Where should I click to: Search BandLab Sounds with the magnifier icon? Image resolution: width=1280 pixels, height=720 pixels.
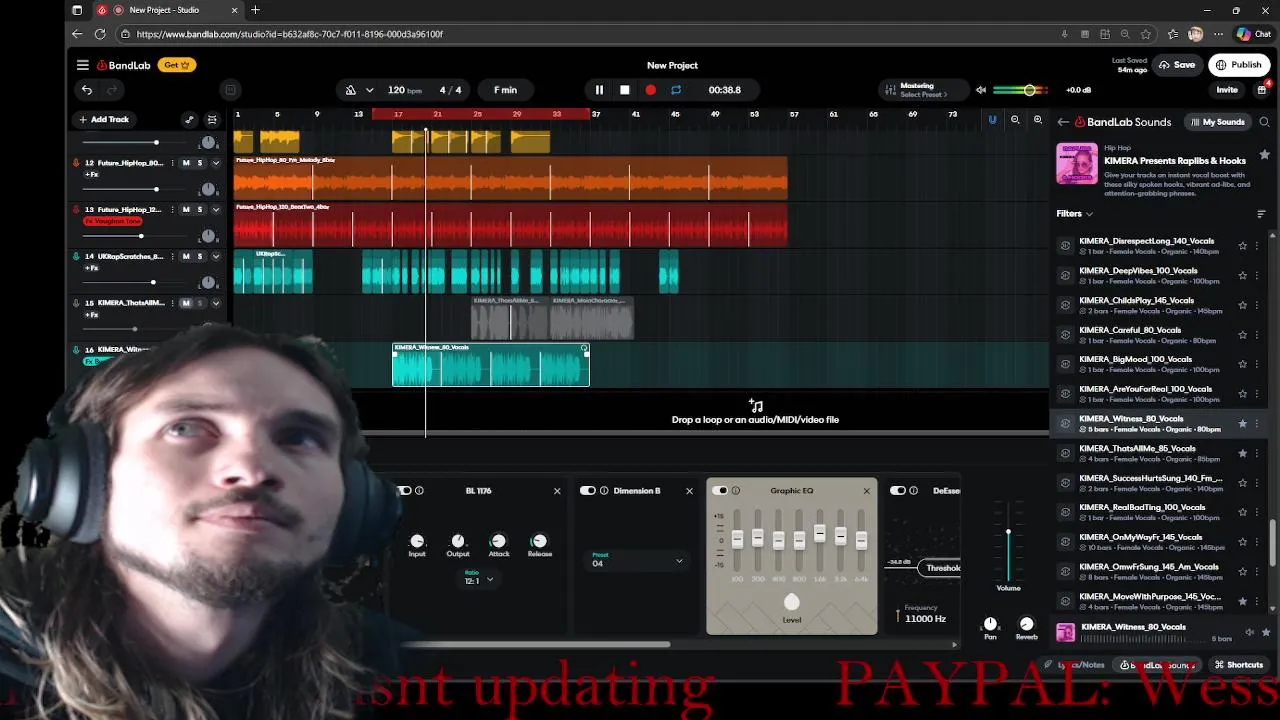click(x=1264, y=122)
